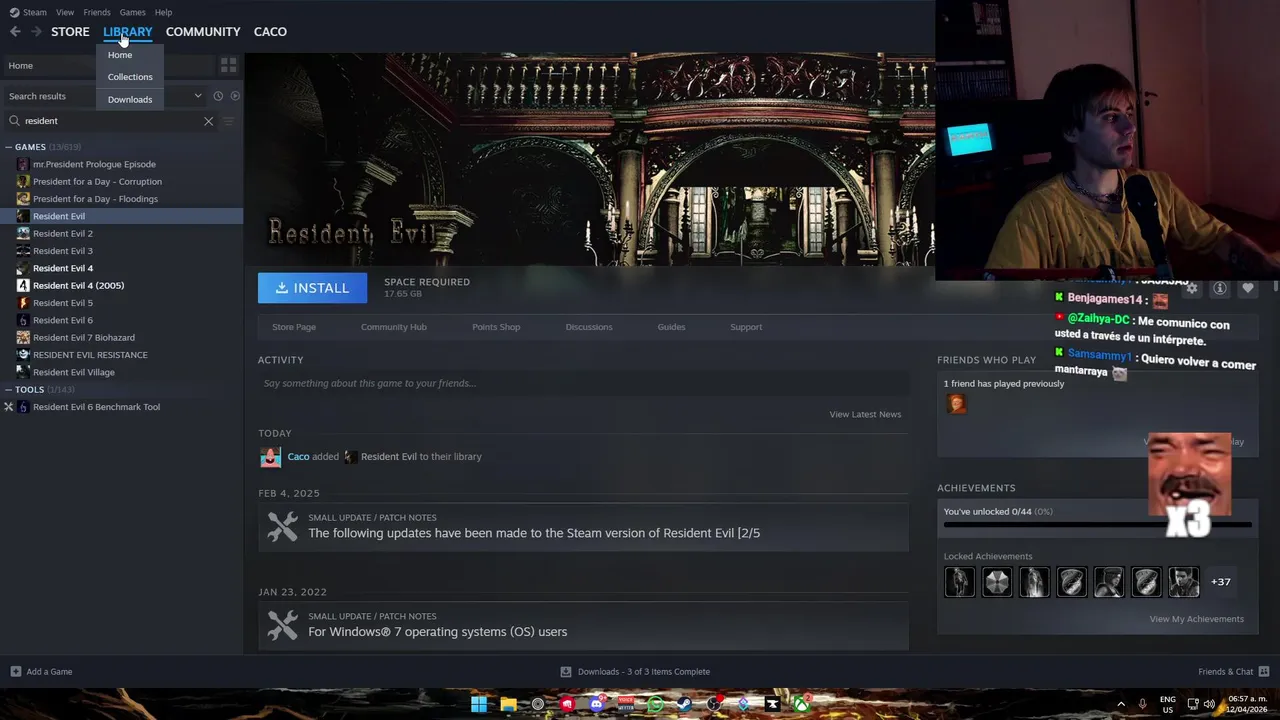Open Friends & Chat icon
Screen dimensions: 1280x720
(1264, 671)
